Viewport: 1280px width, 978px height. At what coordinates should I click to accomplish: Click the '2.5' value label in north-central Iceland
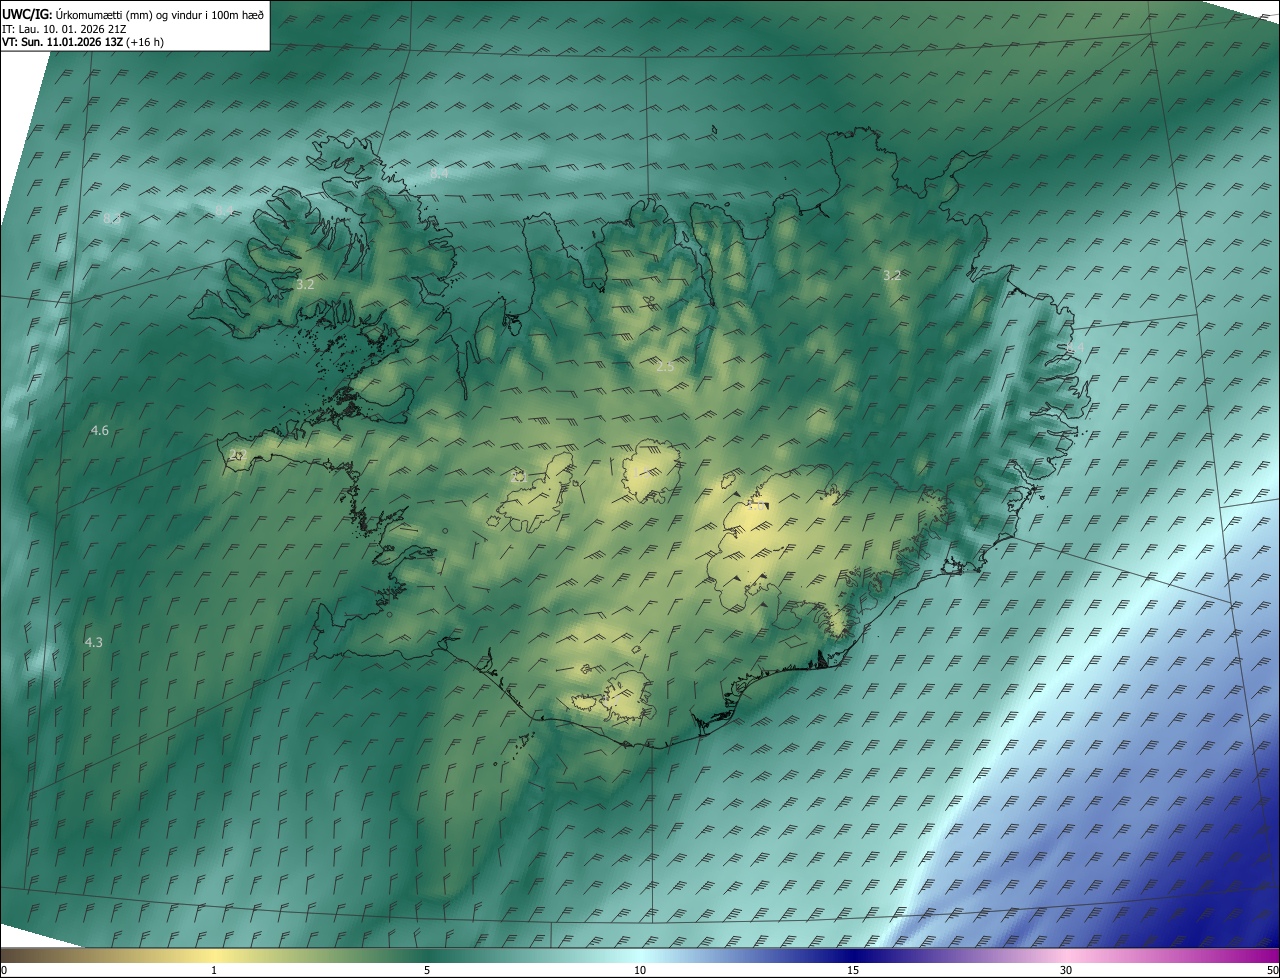(x=665, y=367)
